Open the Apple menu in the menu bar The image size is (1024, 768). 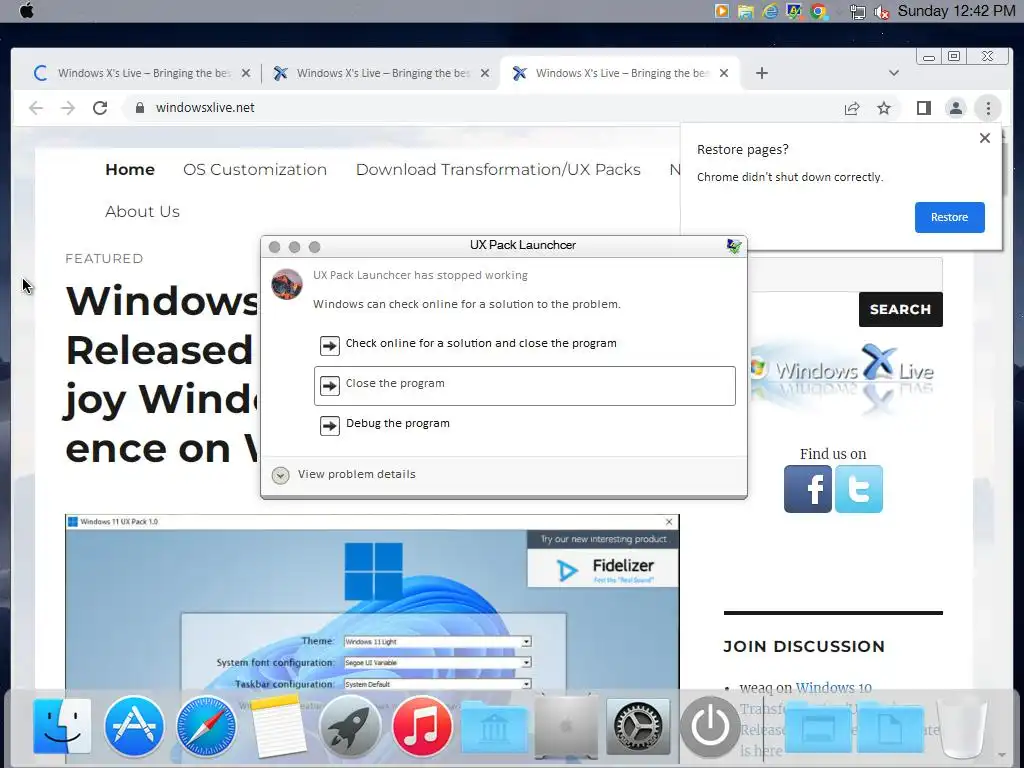click(x=26, y=10)
